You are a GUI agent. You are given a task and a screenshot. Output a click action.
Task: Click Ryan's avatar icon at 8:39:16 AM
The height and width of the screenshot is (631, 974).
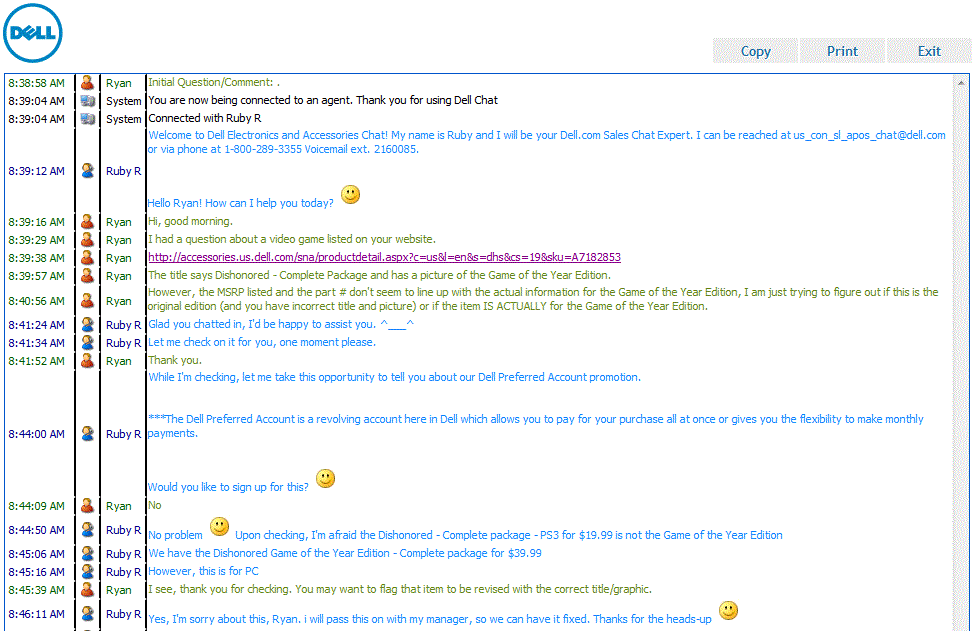tap(88, 222)
